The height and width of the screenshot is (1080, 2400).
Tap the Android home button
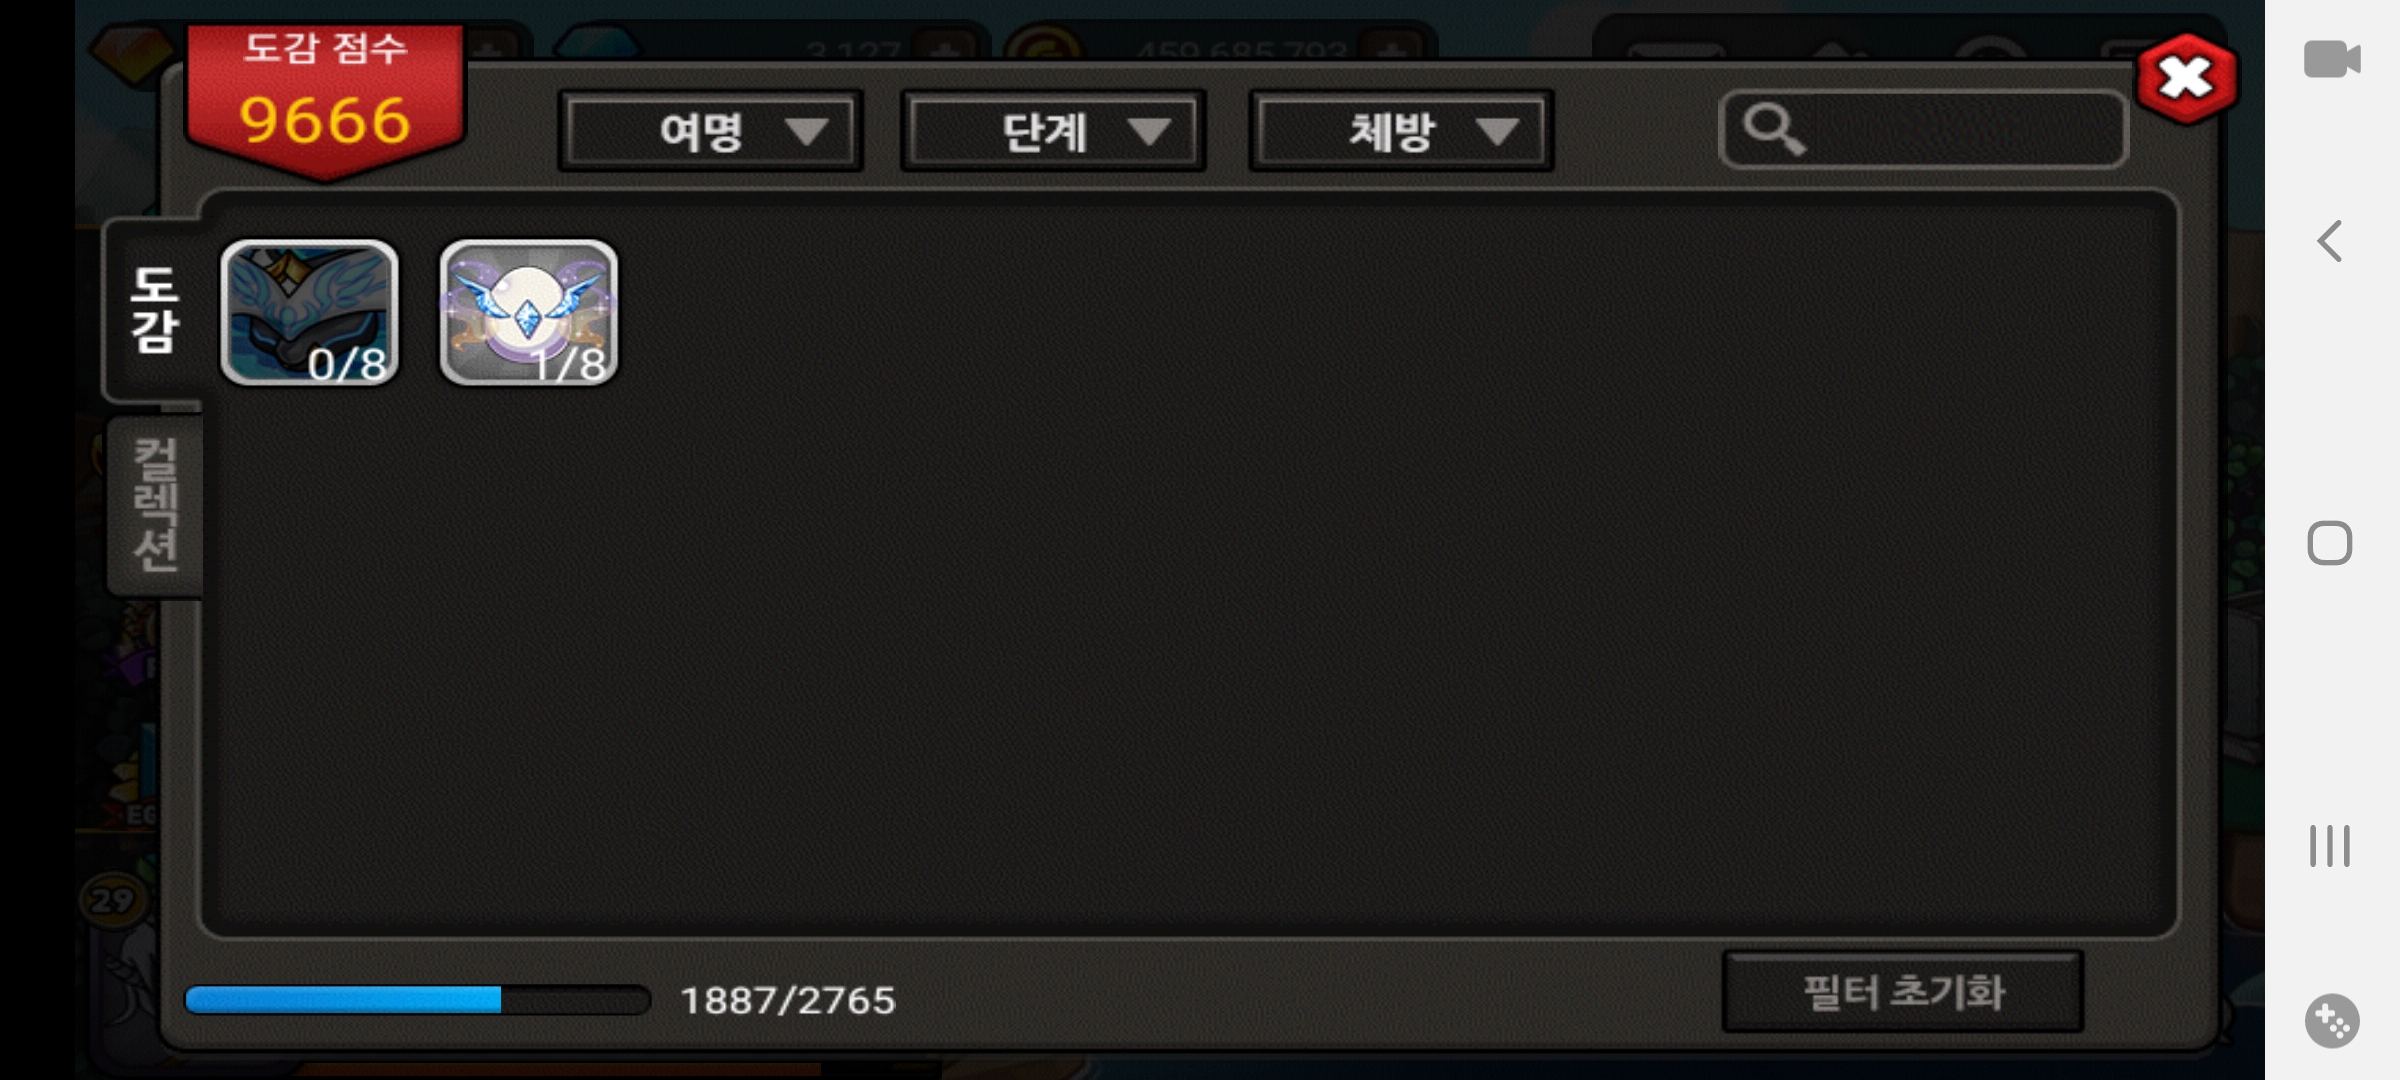coord(2330,544)
